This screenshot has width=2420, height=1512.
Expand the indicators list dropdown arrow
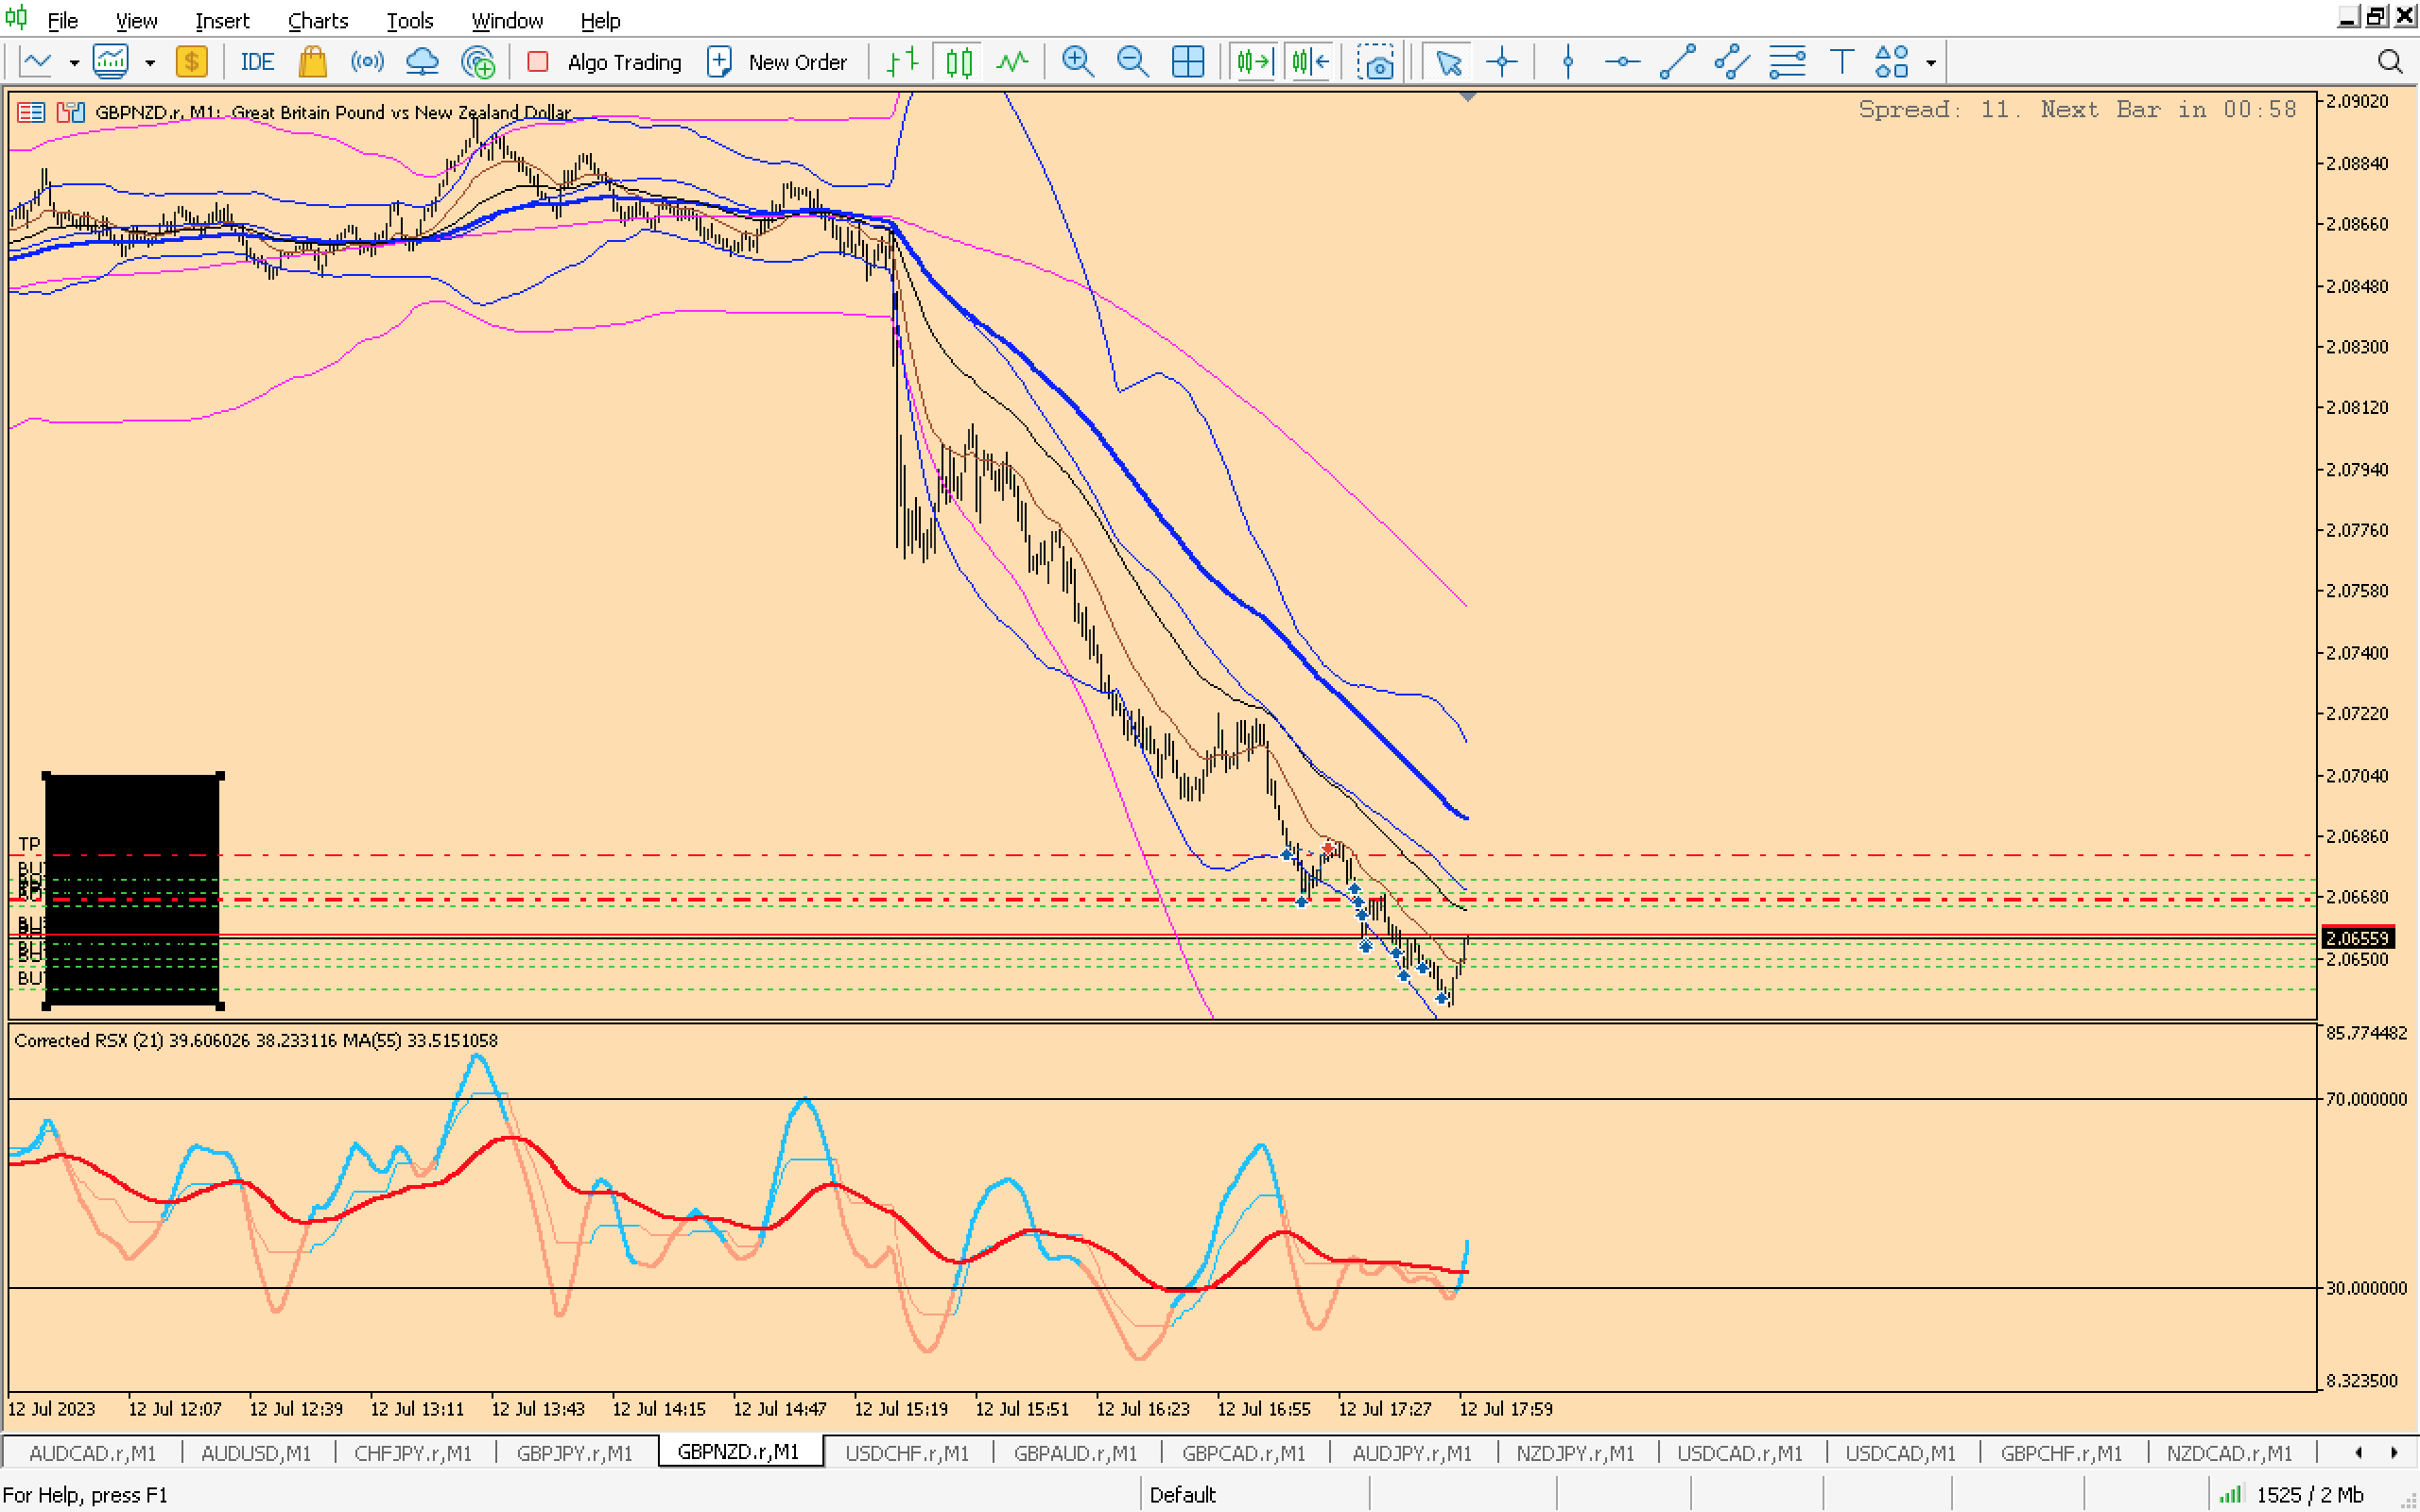150,63
